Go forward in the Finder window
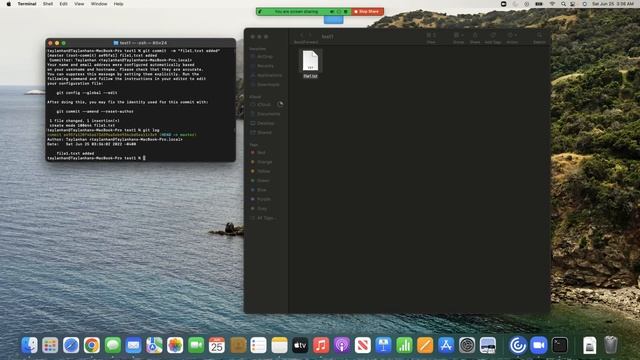 pos(310,36)
